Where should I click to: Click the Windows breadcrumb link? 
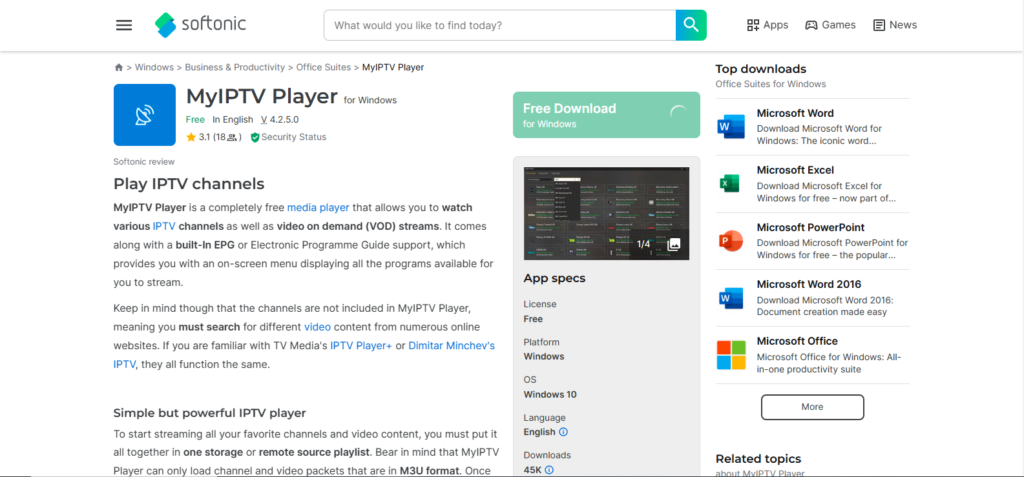(154, 67)
